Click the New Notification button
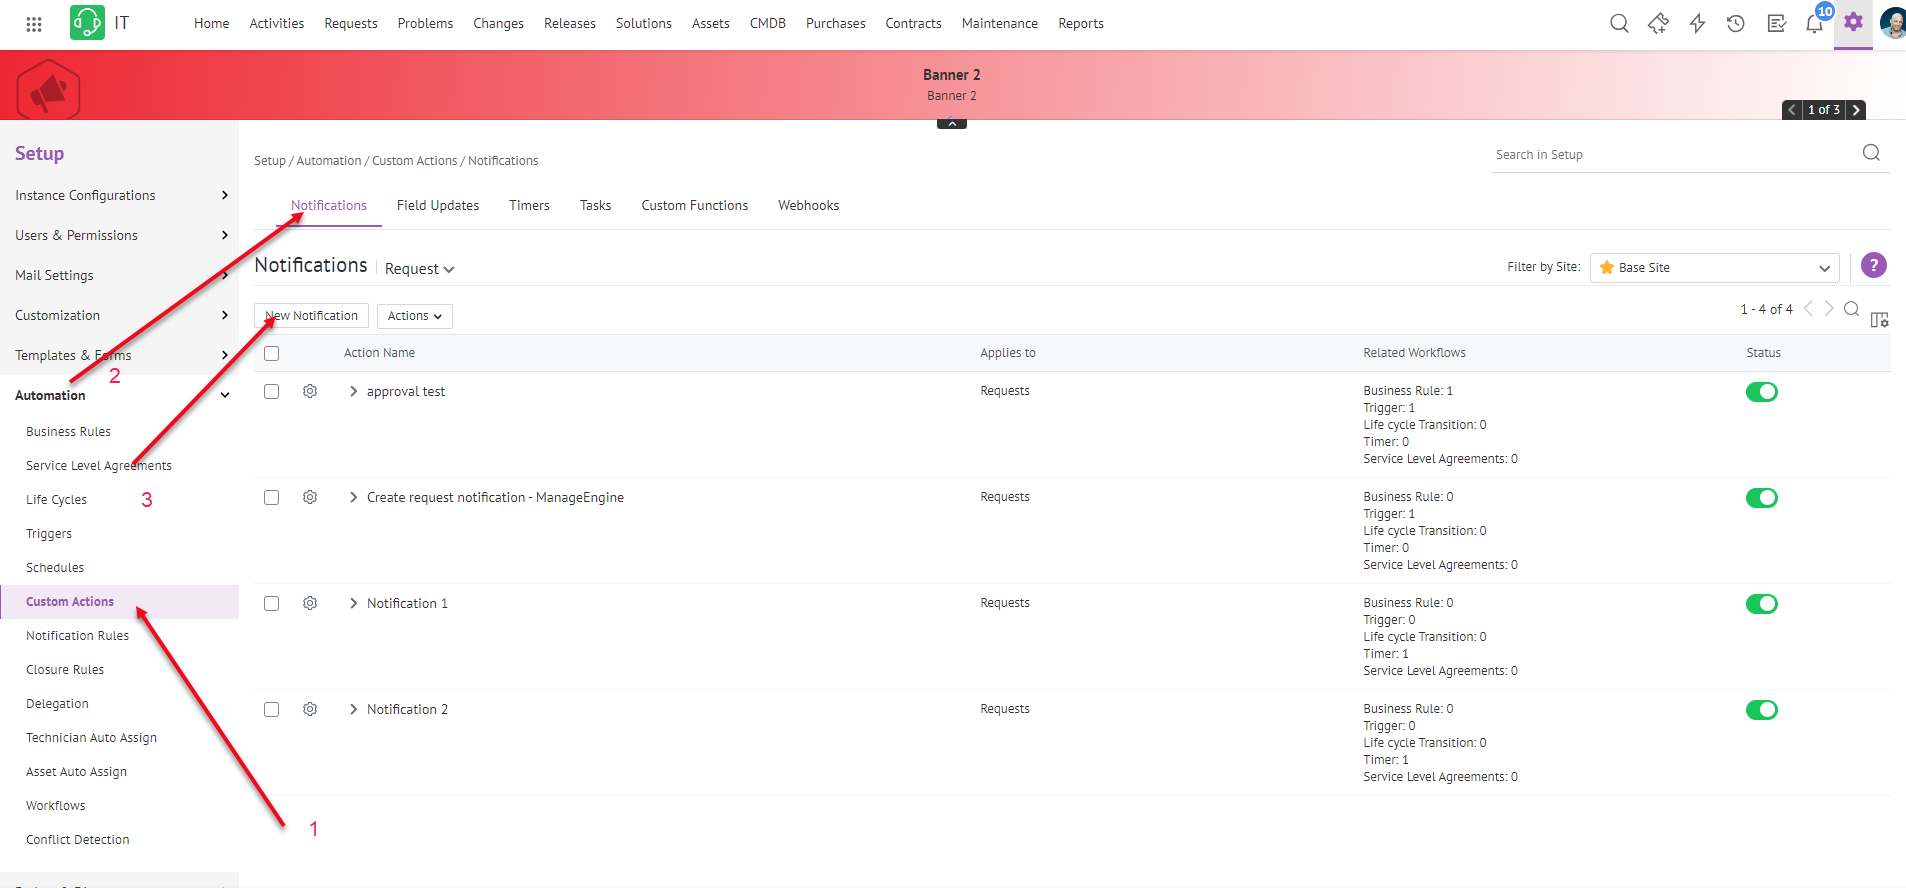This screenshot has width=1906, height=888. (x=311, y=316)
